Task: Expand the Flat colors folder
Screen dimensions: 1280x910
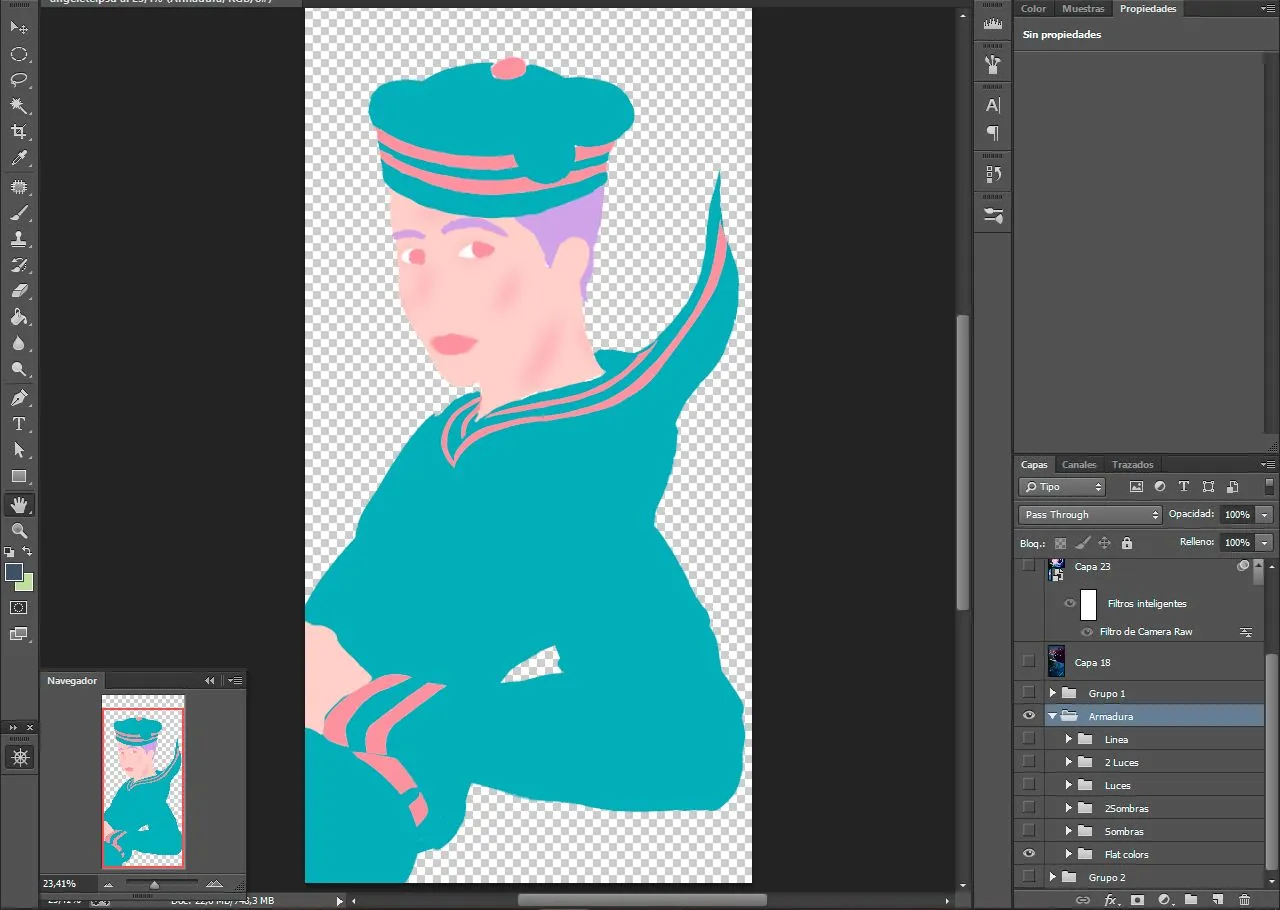Action: coord(1069,854)
